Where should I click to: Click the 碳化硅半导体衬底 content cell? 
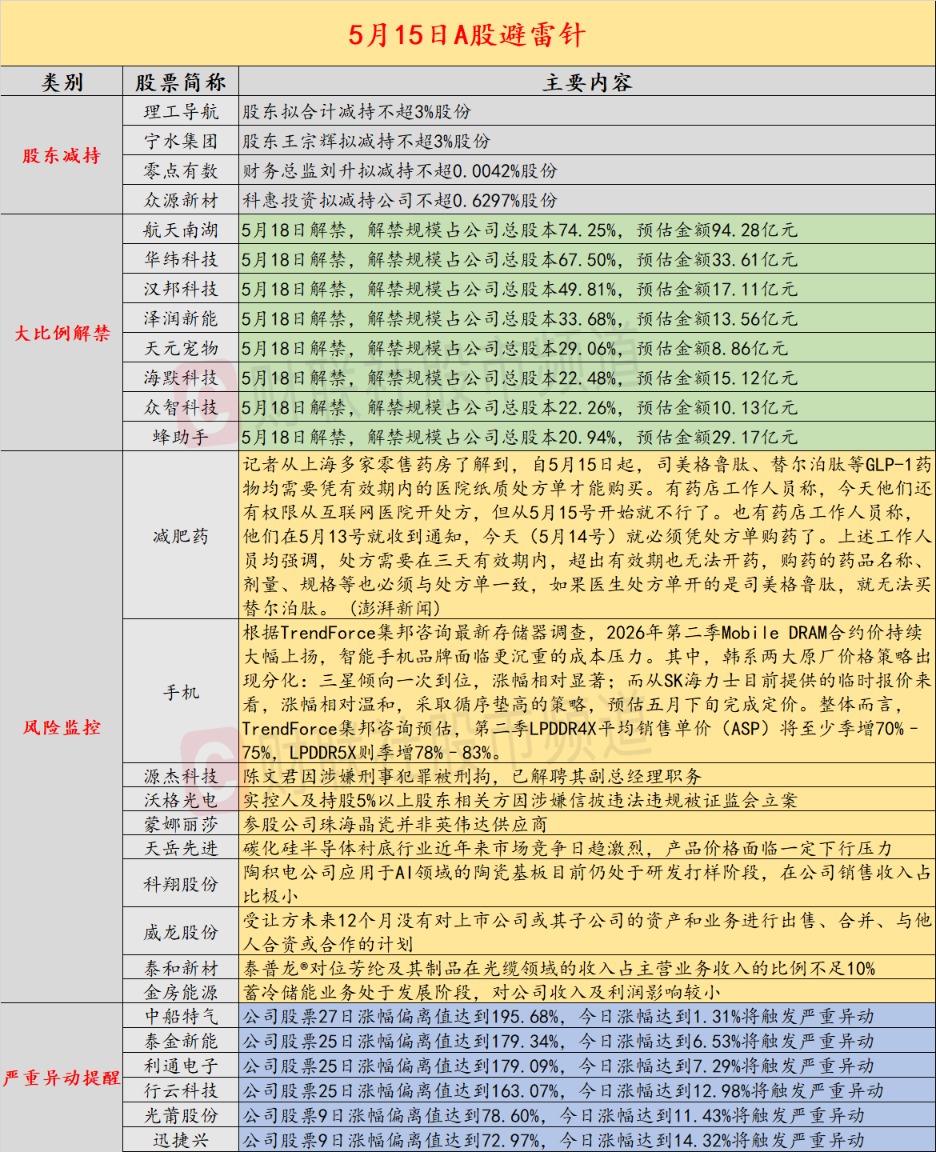[x=587, y=849]
